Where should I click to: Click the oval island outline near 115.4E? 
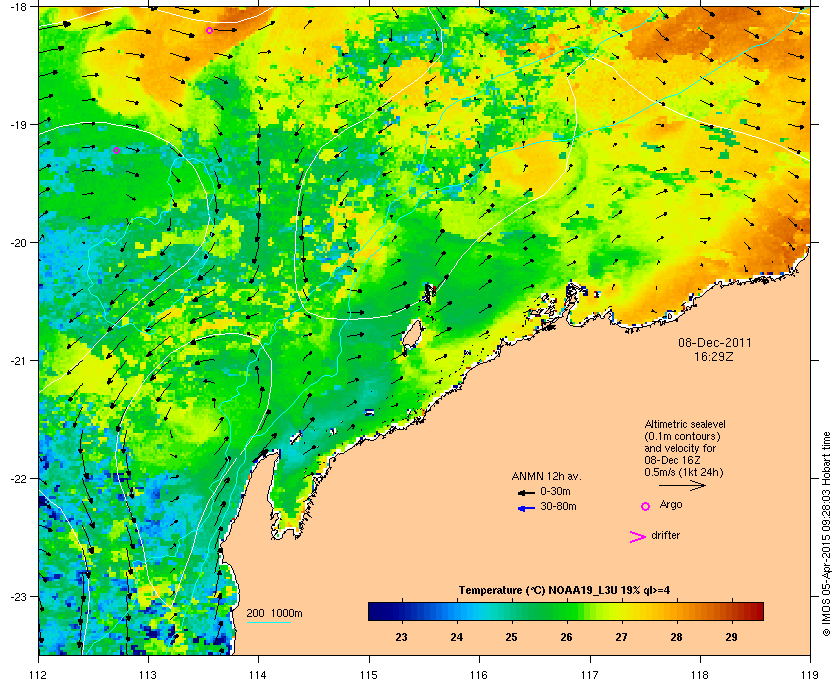tap(411, 334)
